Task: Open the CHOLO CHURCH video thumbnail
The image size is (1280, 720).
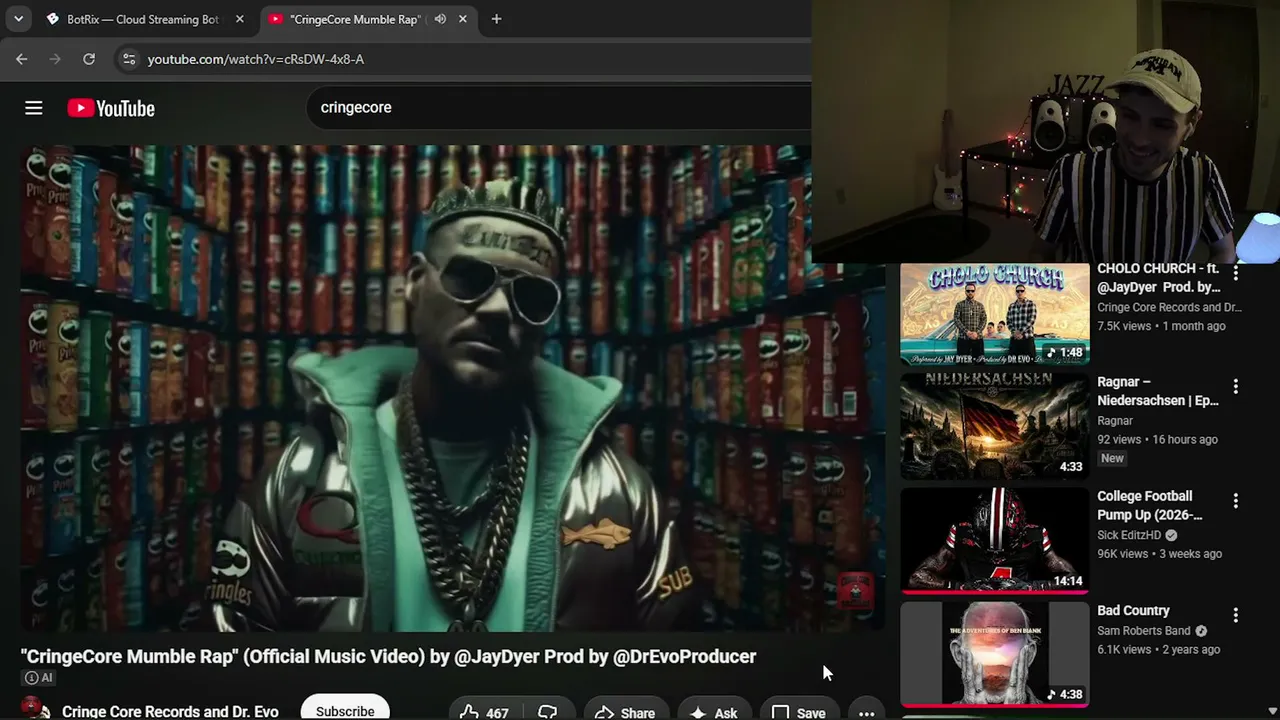Action: point(995,313)
